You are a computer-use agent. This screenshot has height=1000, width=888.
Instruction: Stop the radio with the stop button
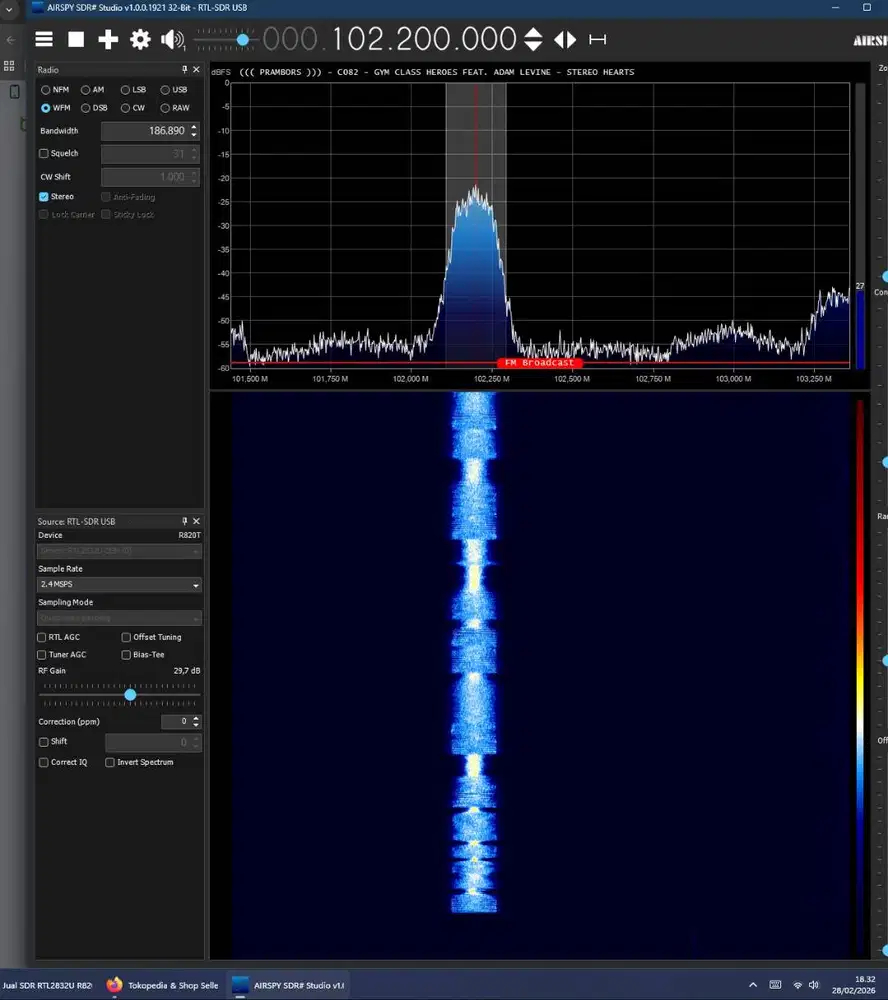pos(76,40)
